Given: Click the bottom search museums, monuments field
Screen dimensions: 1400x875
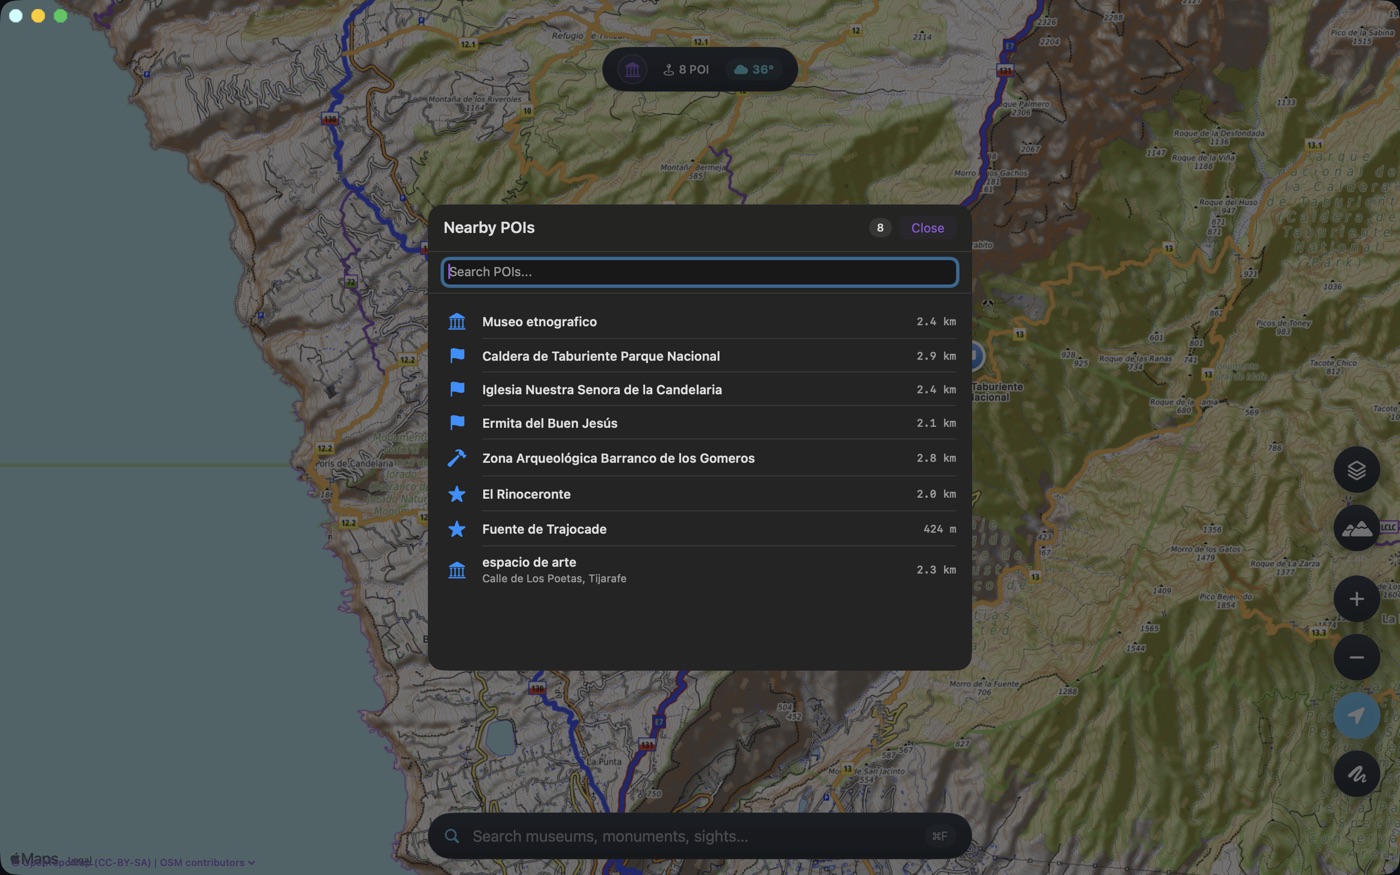Looking at the screenshot, I should click(x=700, y=836).
